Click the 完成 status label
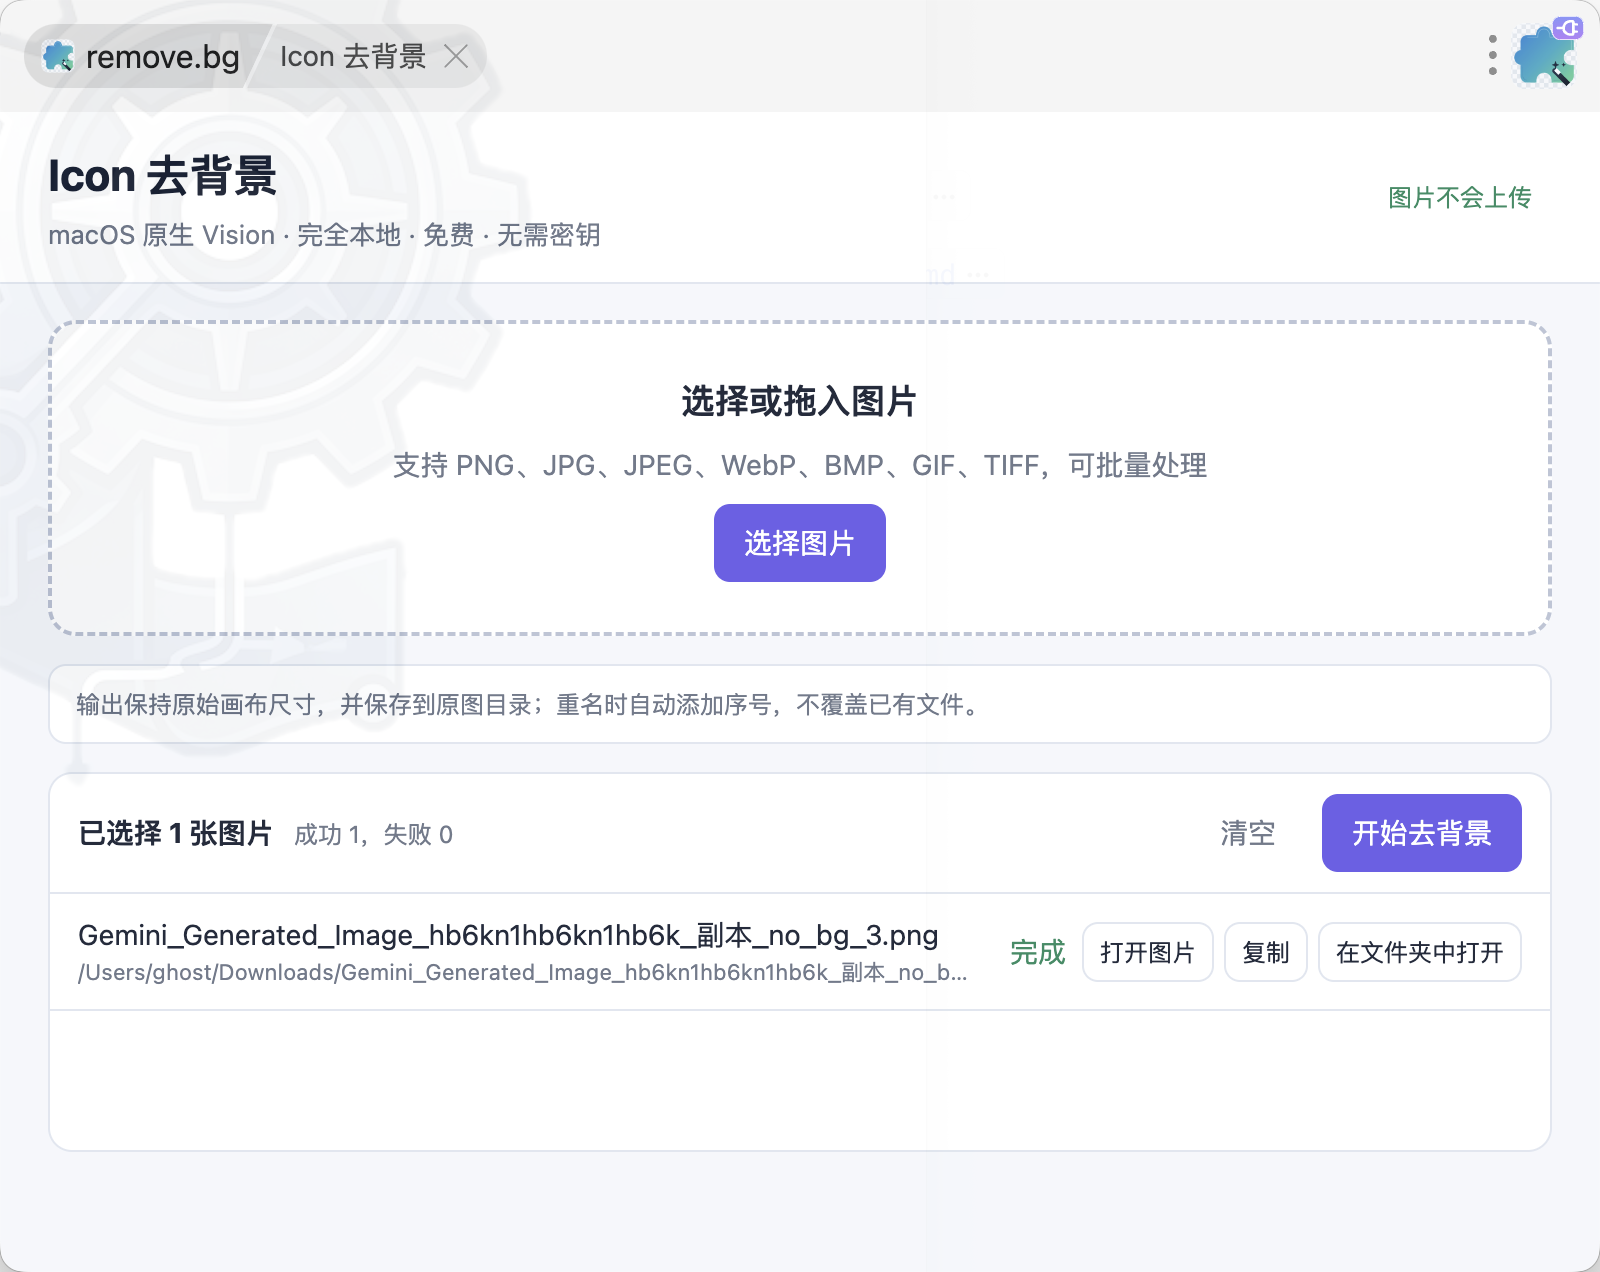 pos(1038,952)
